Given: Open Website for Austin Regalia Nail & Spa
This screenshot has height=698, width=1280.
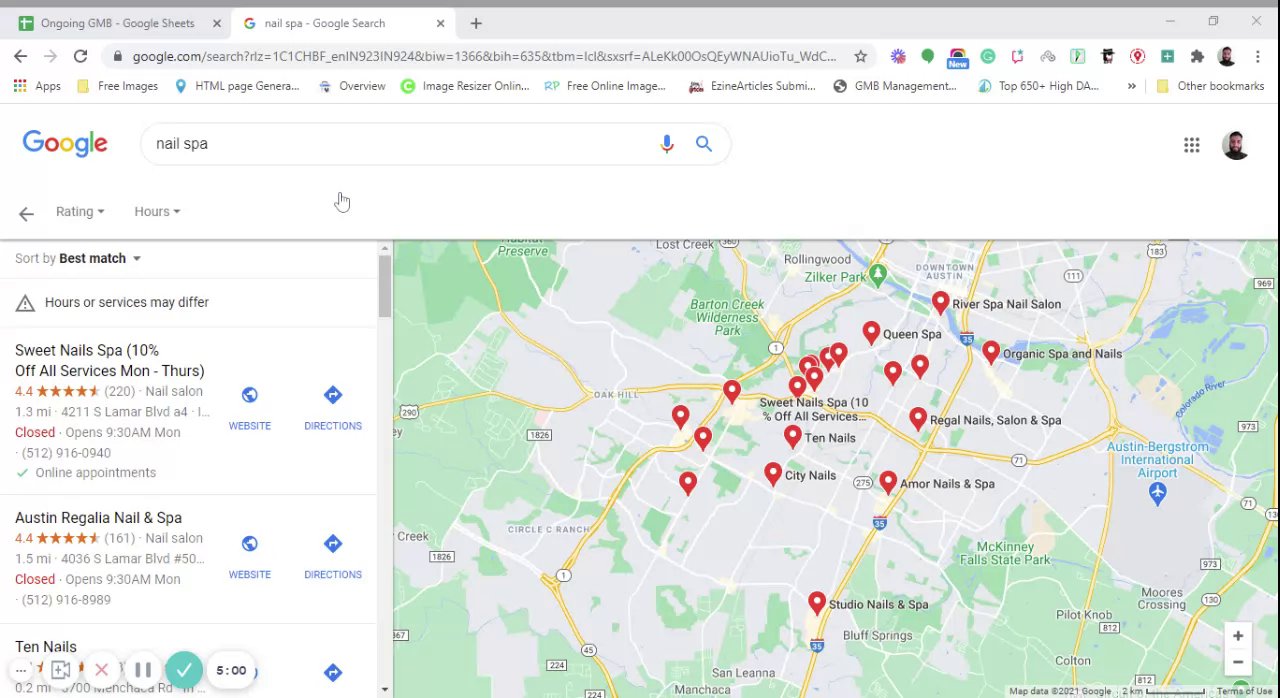Looking at the screenshot, I should tap(249, 557).
